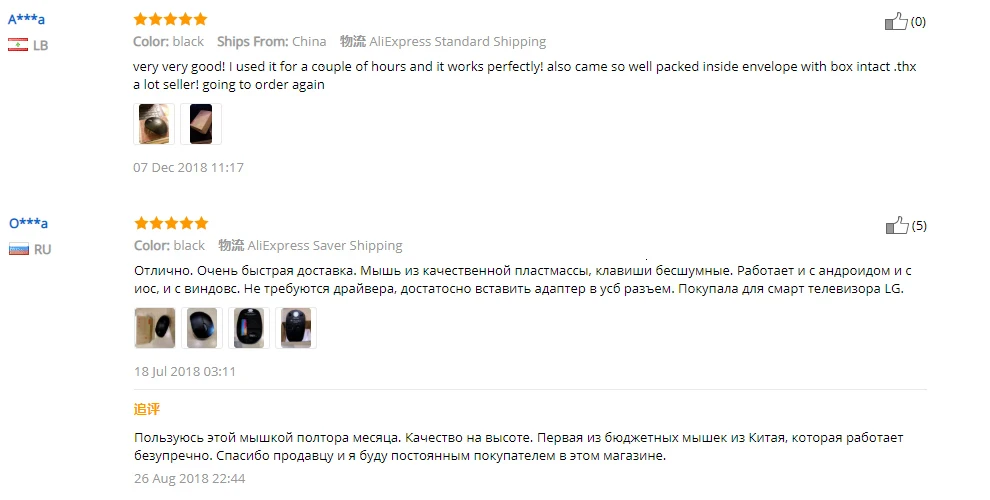Screen dimensions: 990x500
Task: Open O***a's first review photo
Action: pos(155,328)
